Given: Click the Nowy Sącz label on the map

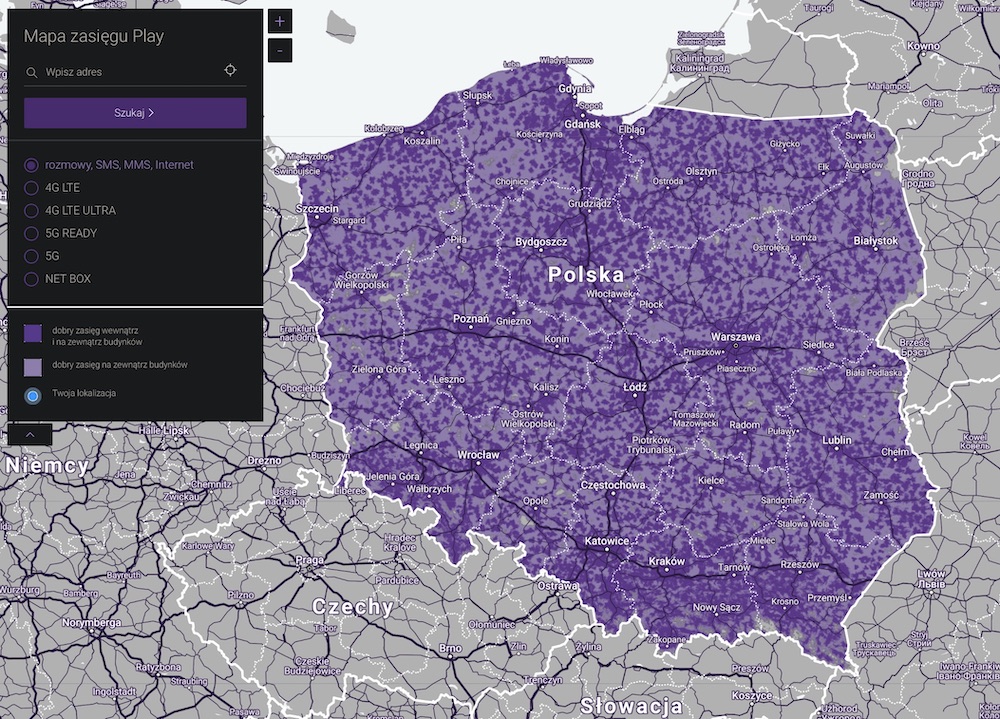Looking at the screenshot, I should pos(717,607).
